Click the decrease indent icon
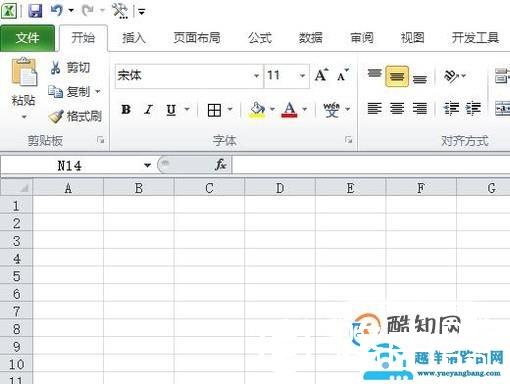This screenshot has width=510, height=384. [451, 109]
